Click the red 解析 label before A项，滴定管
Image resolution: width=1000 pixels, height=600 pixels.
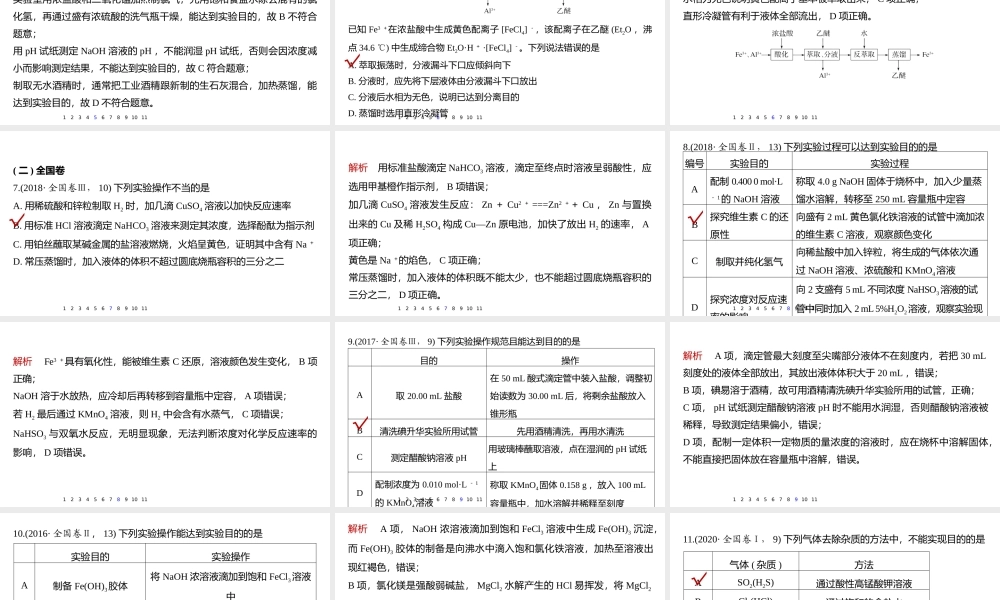[x=693, y=356]
